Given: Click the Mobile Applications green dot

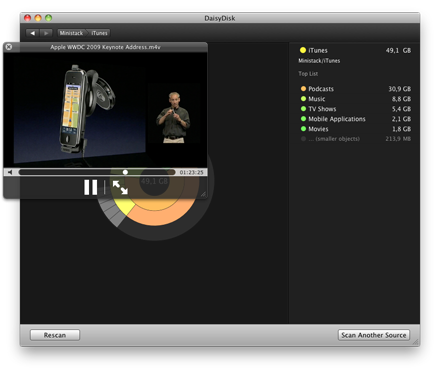Looking at the screenshot, I should pos(303,119).
